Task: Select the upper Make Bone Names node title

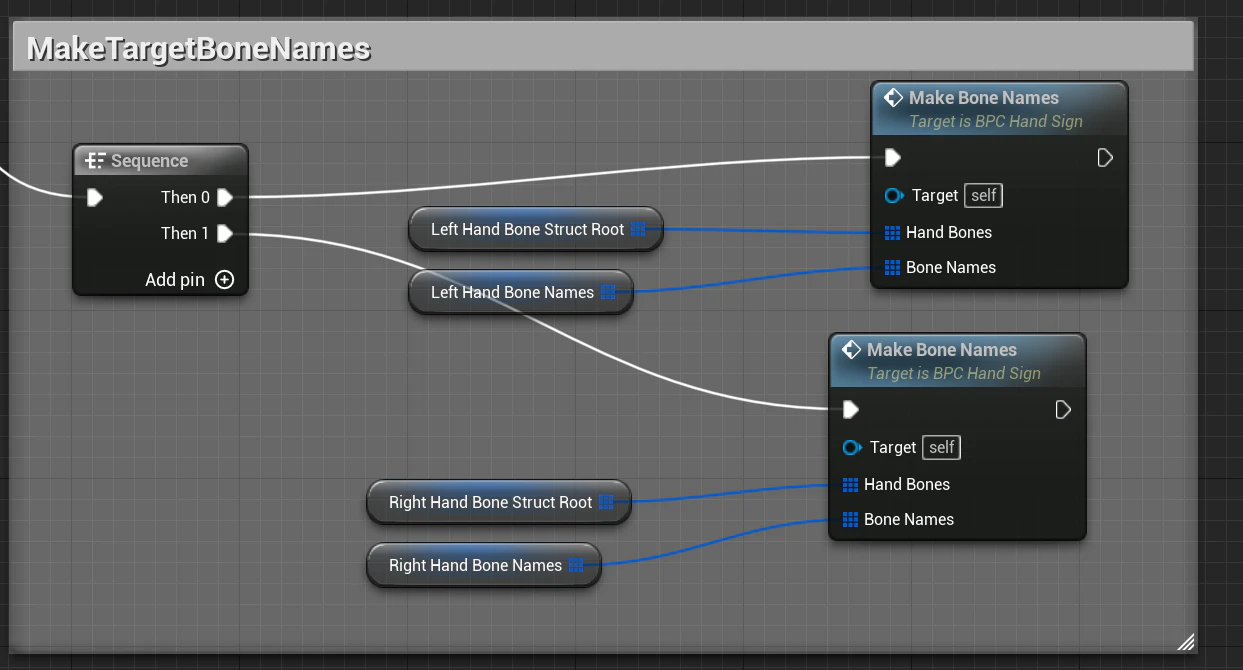Action: point(984,98)
